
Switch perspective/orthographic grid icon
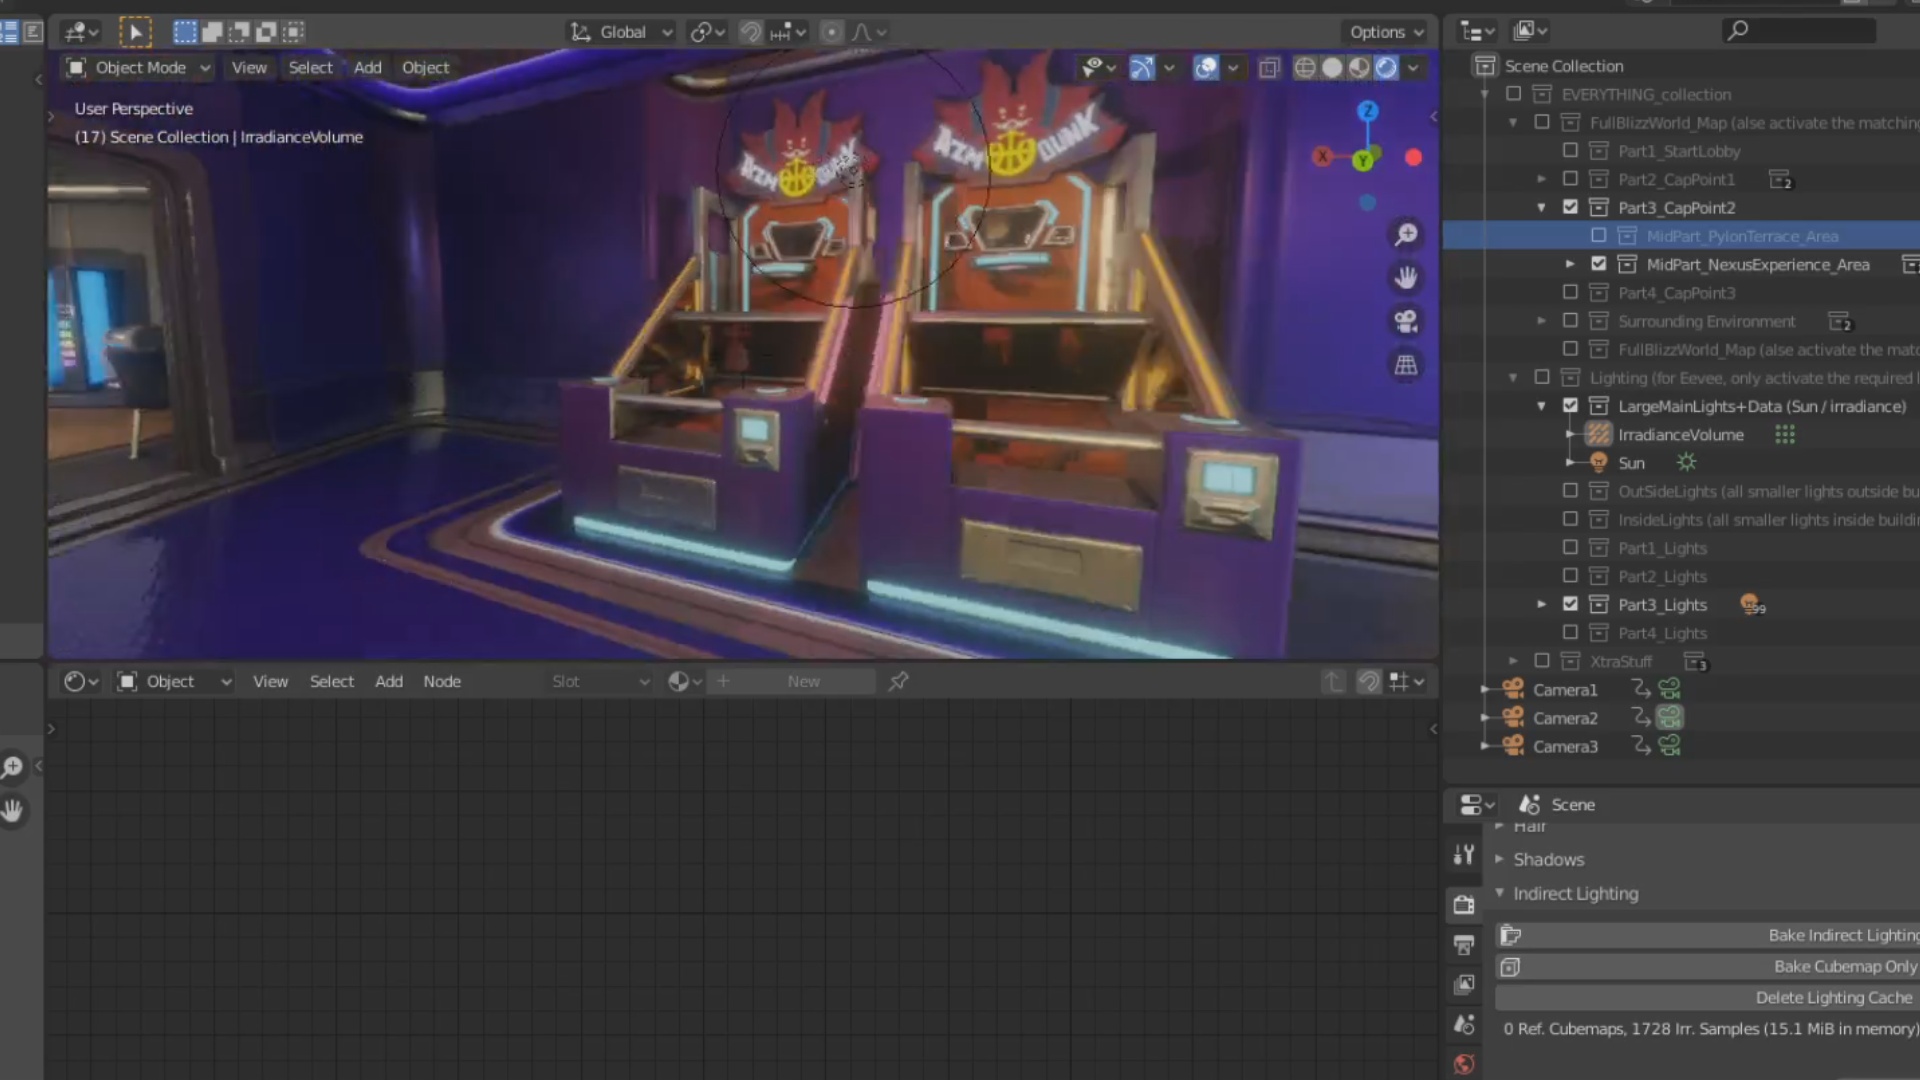1406,365
